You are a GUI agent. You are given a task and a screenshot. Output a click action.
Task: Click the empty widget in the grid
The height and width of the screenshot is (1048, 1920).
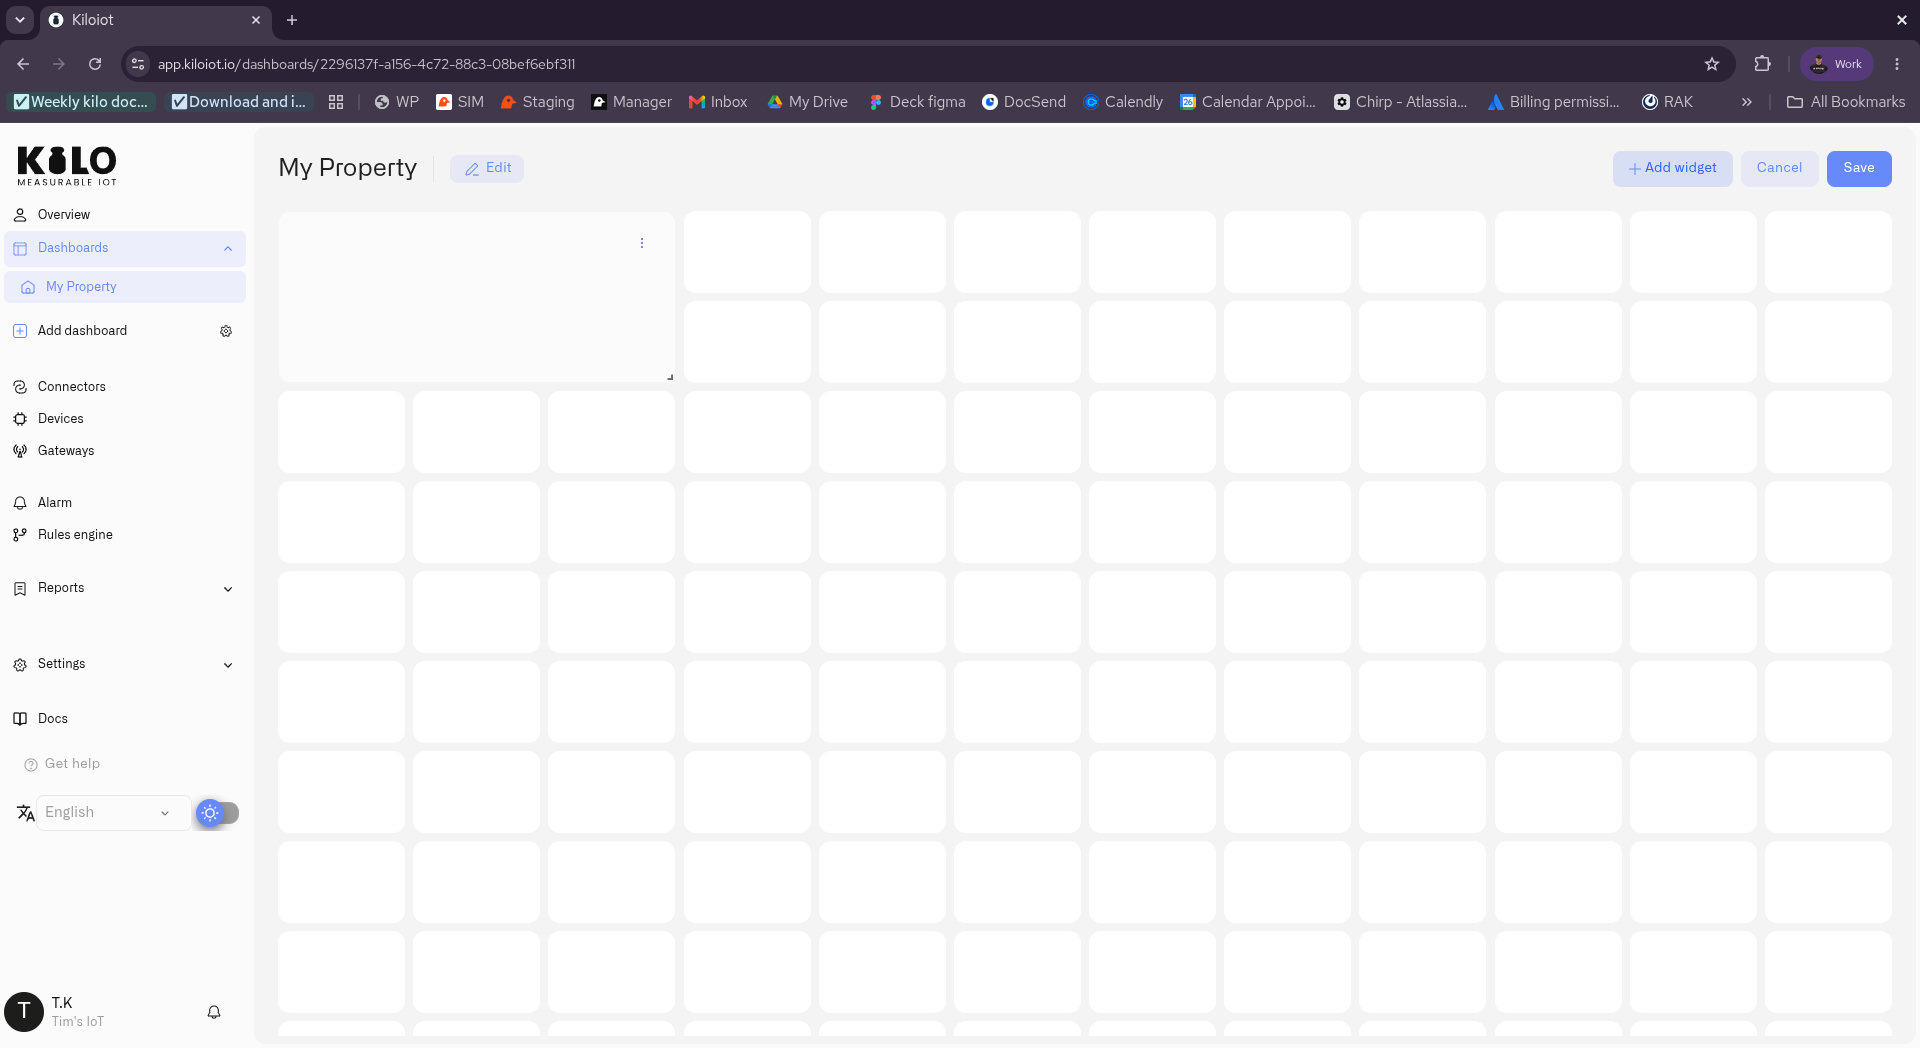tap(476, 297)
